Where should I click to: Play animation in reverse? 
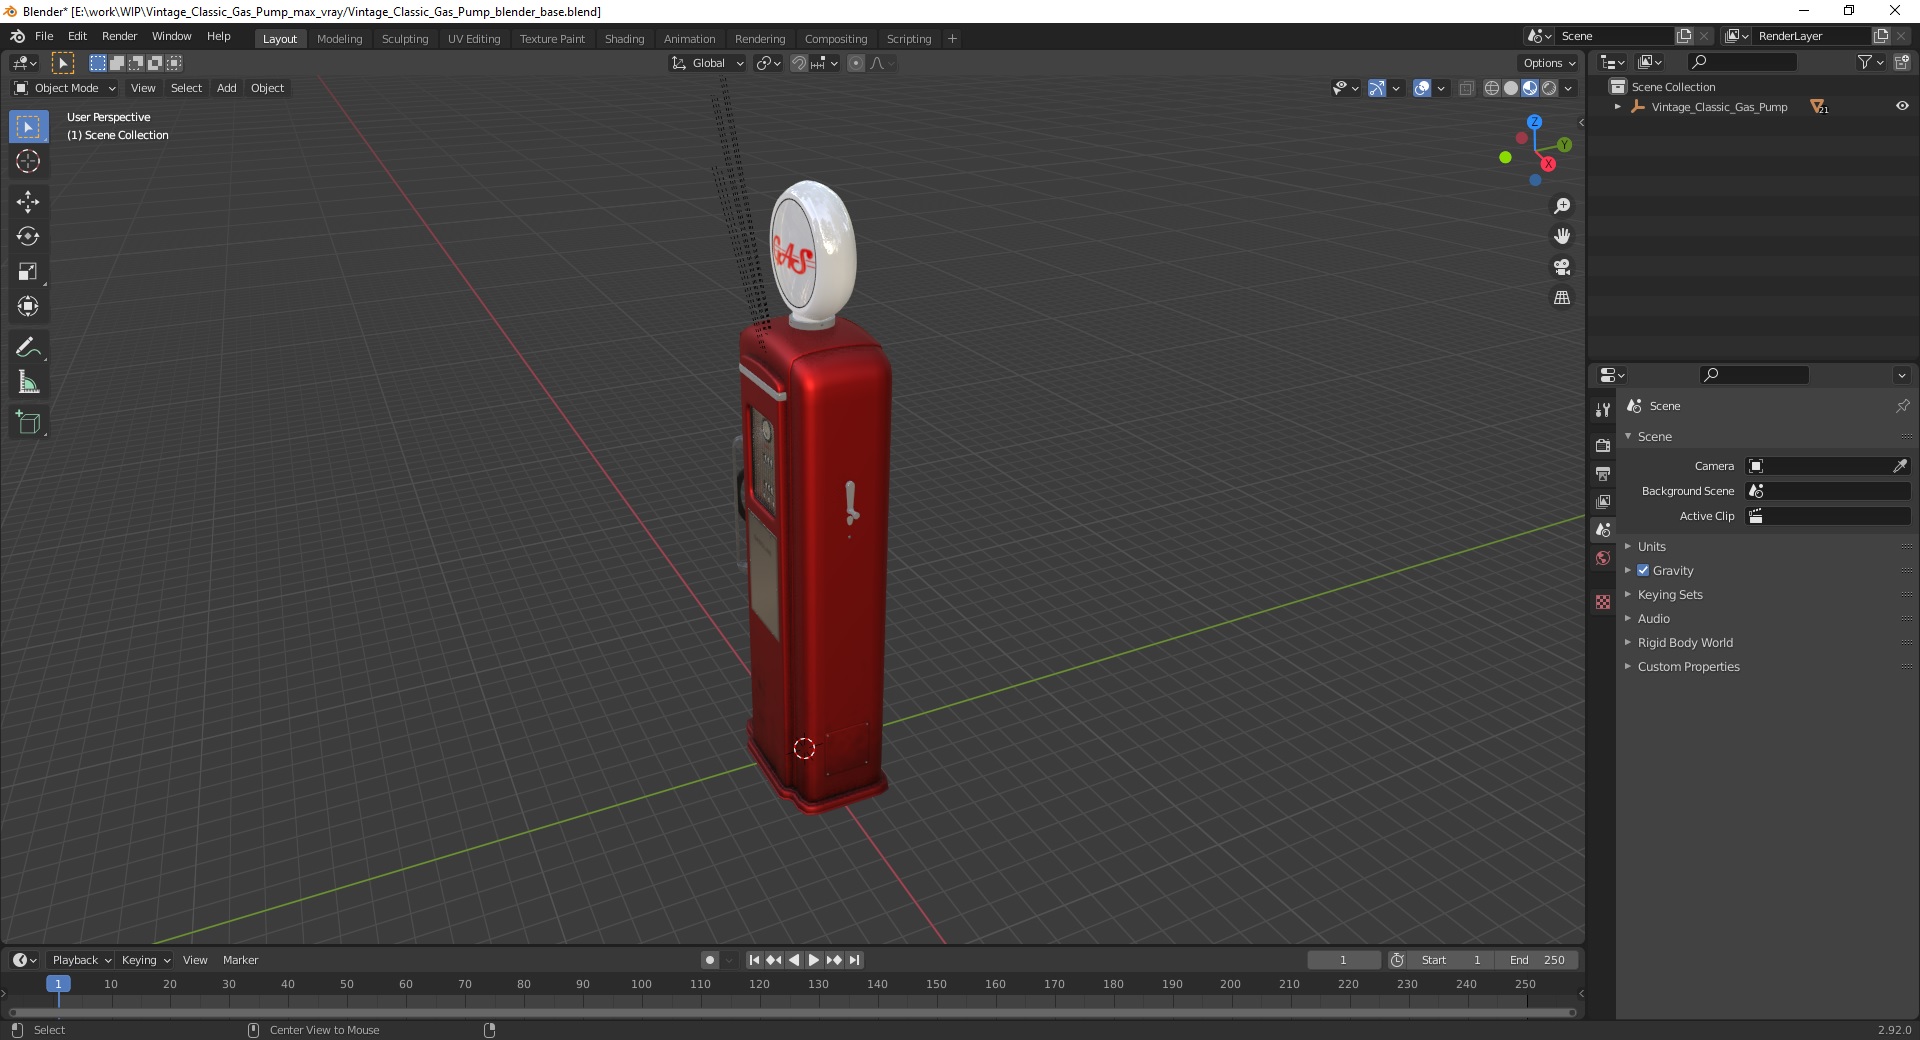[794, 960]
